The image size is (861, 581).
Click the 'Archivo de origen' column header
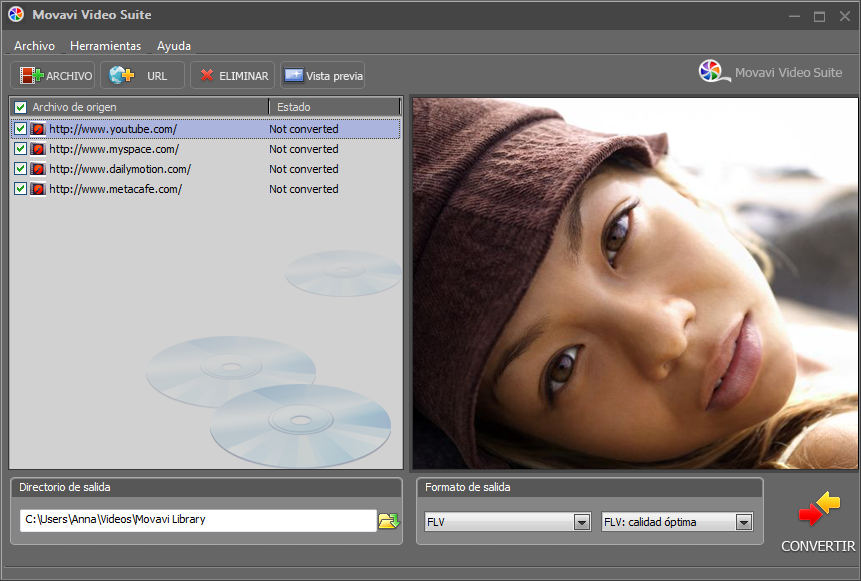point(140,107)
